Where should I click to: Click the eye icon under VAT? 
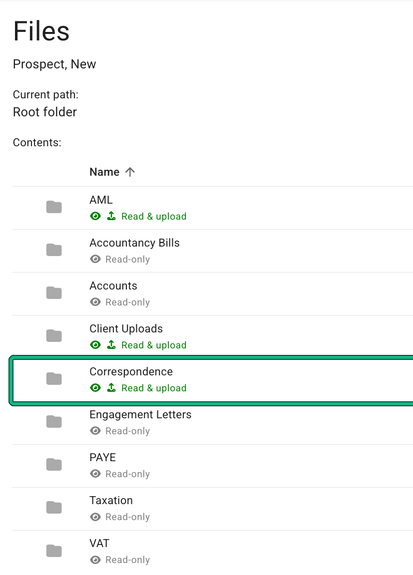coord(95,560)
